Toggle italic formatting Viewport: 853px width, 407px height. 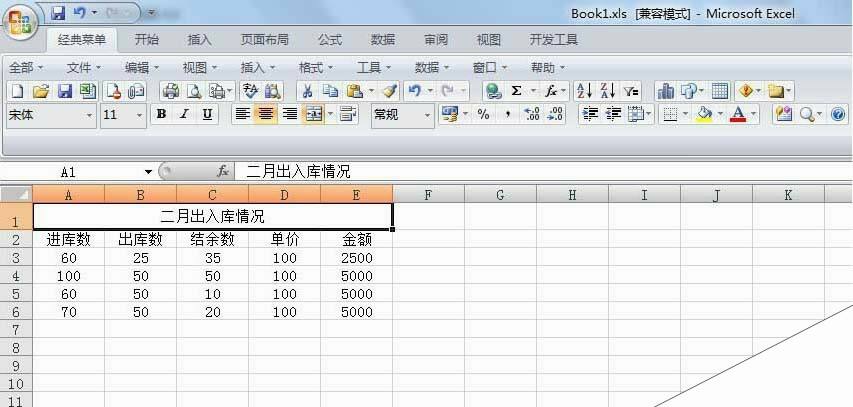[x=184, y=114]
